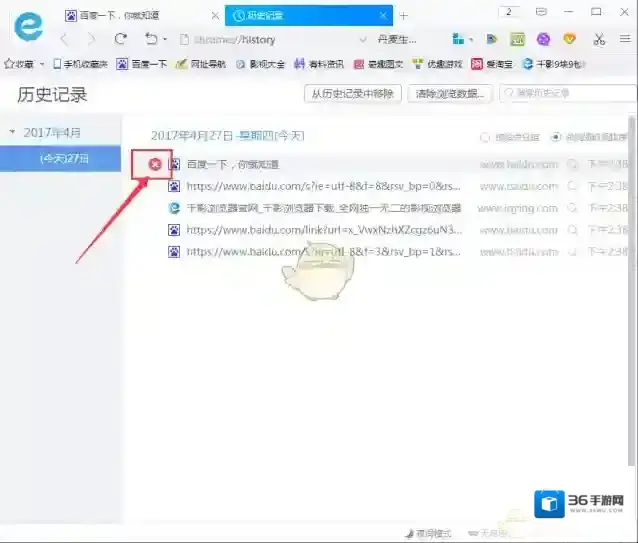The height and width of the screenshot is (543, 638).
Task: Open the dropdown next to the undo arrow
Action: (165, 39)
